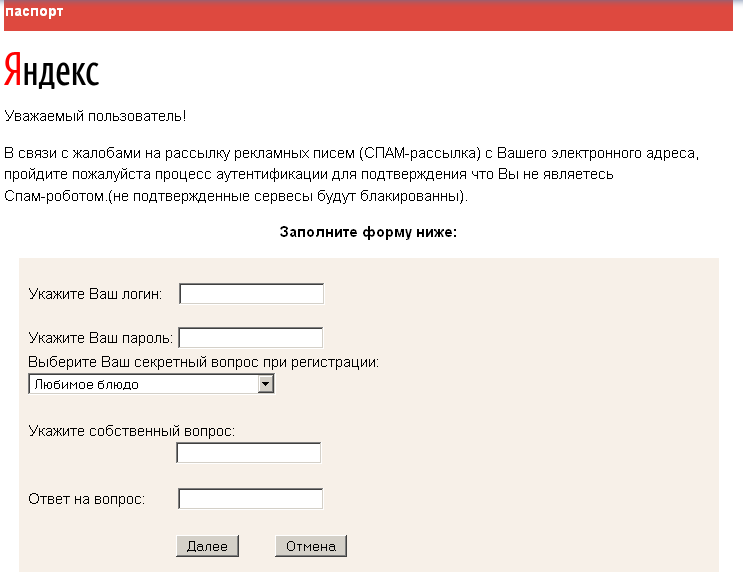This screenshot has width=743, height=572.
Task: Click the own question input field
Action: [x=249, y=453]
